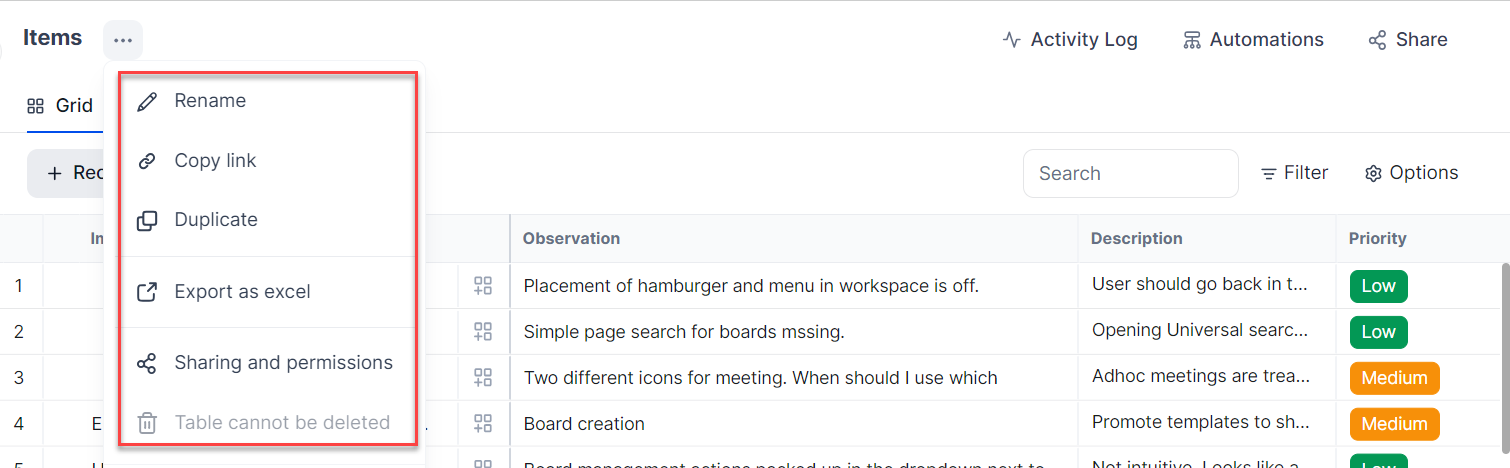Select Rename from the dropdown menu

[210, 101]
